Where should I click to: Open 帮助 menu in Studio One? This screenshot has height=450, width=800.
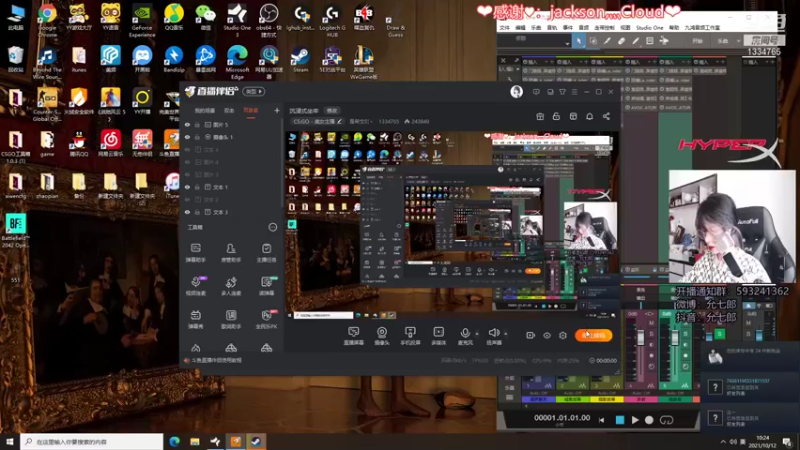click(x=674, y=28)
